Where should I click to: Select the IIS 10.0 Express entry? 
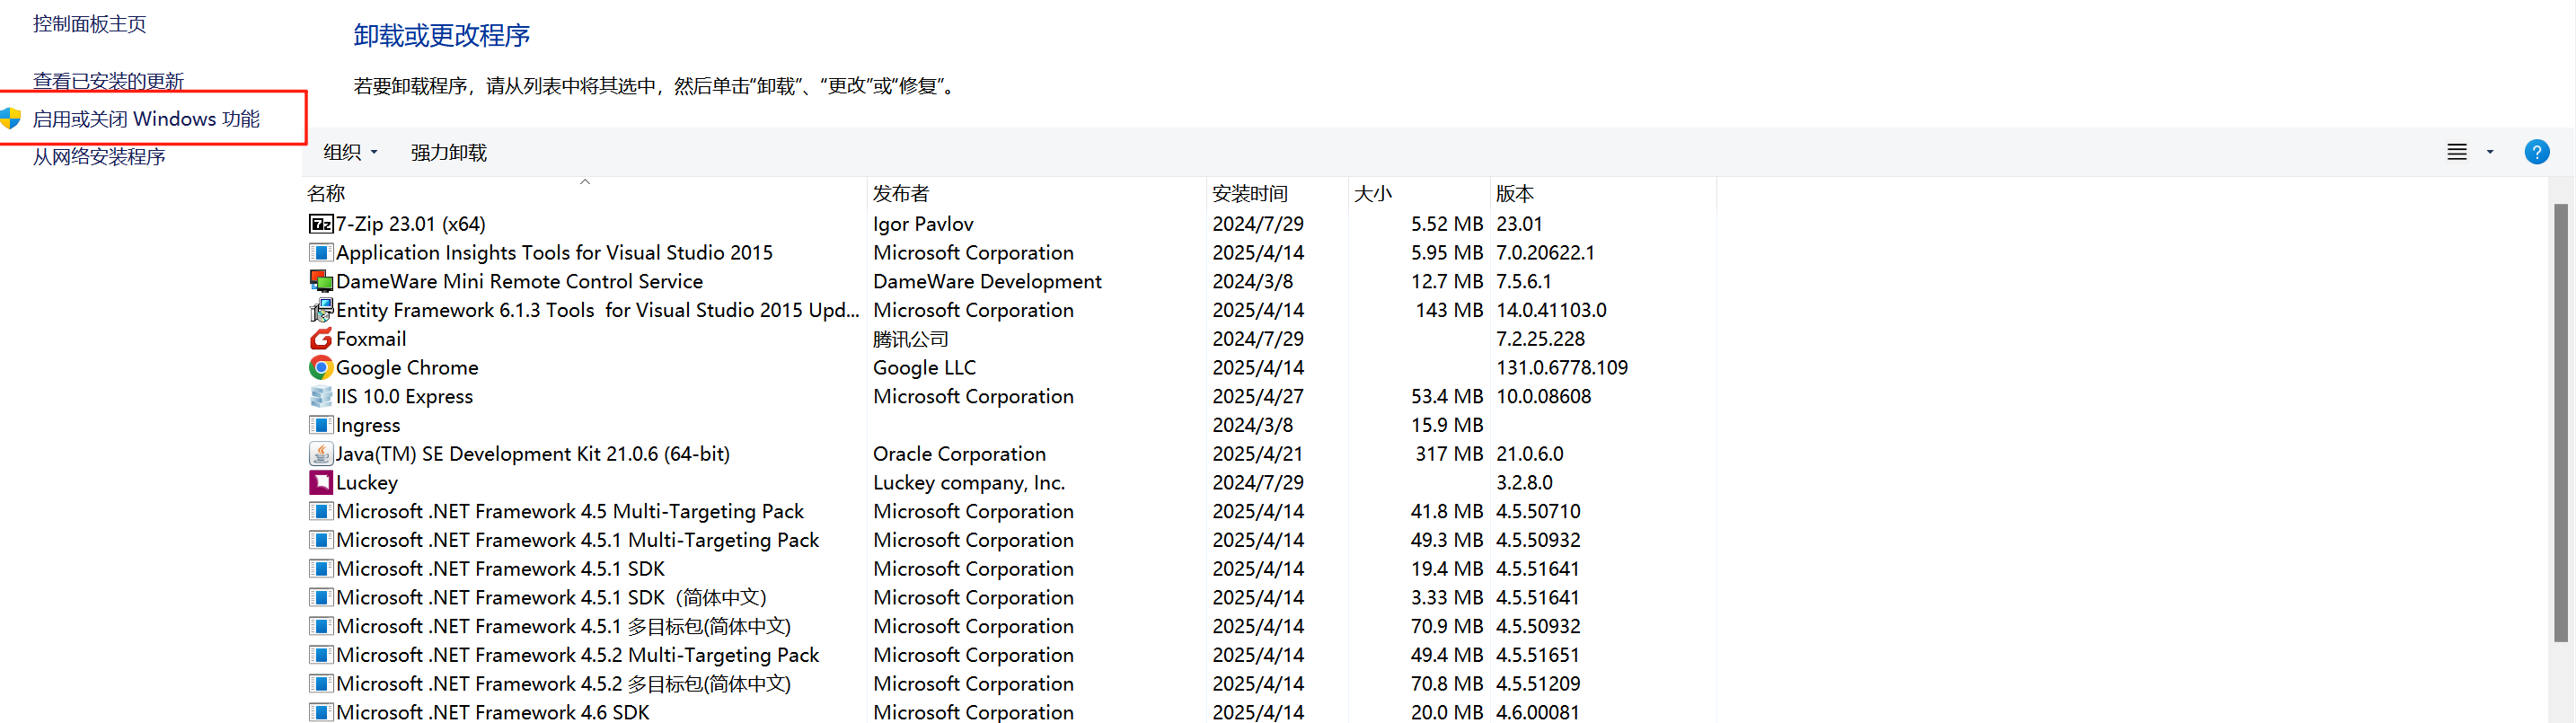coord(404,397)
